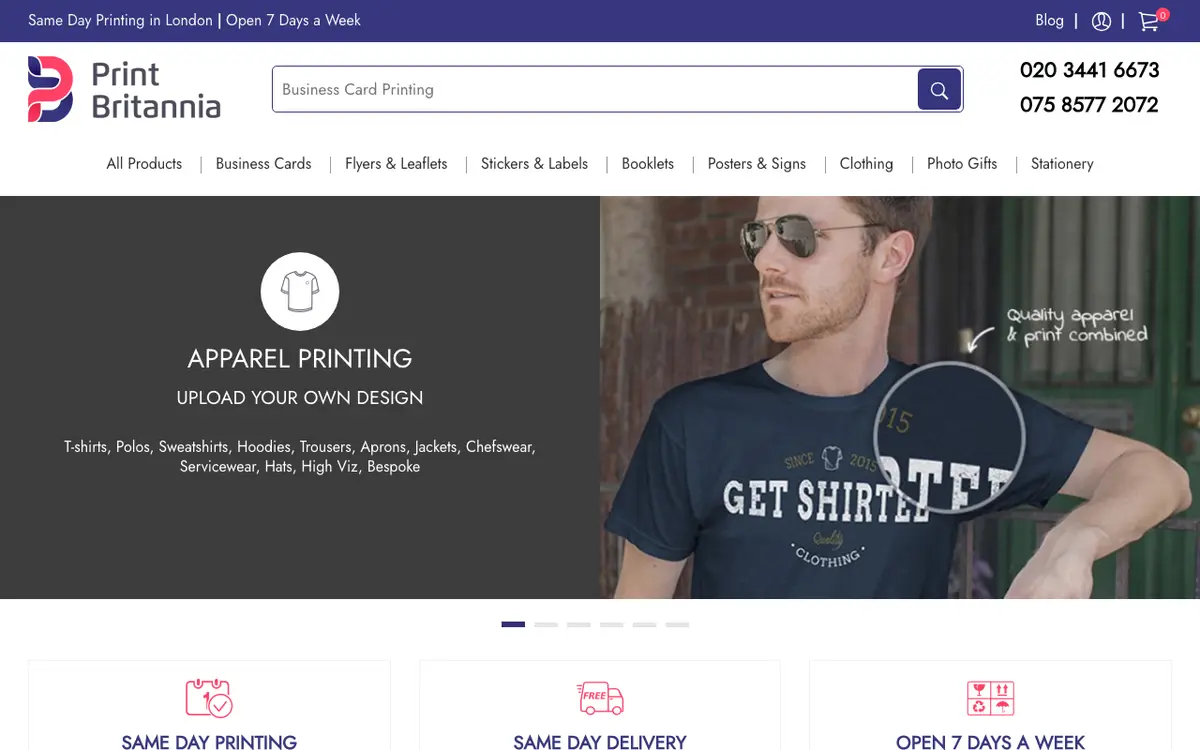Open the Blog link
The width and height of the screenshot is (1200, 750).
click(x=1049, y=20)
